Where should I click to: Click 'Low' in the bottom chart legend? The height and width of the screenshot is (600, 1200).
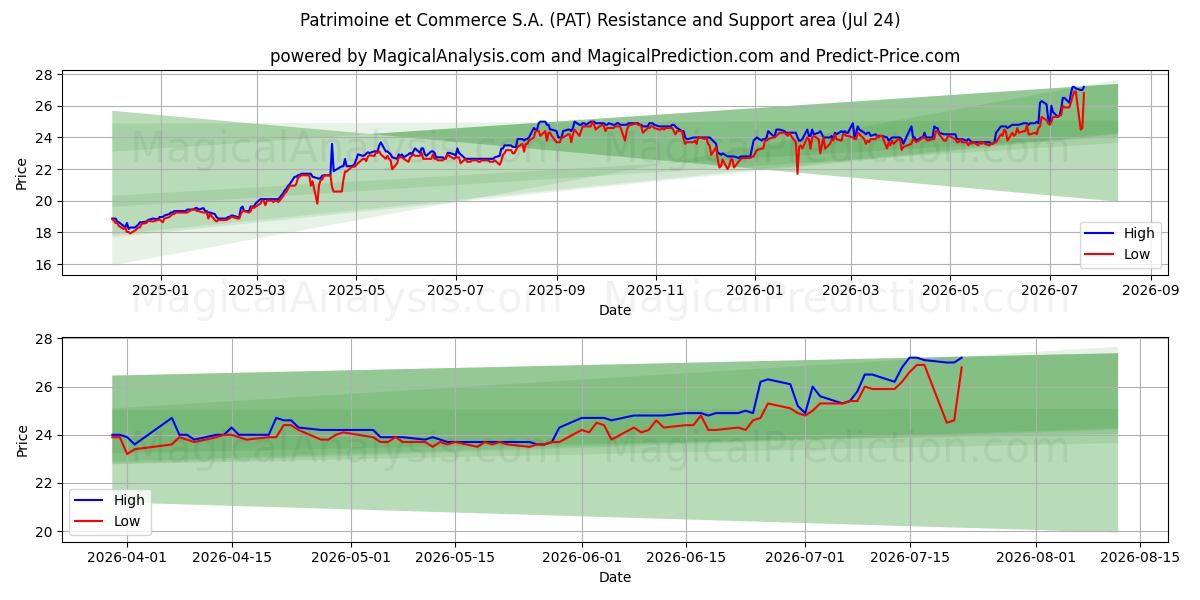(127, 521)
